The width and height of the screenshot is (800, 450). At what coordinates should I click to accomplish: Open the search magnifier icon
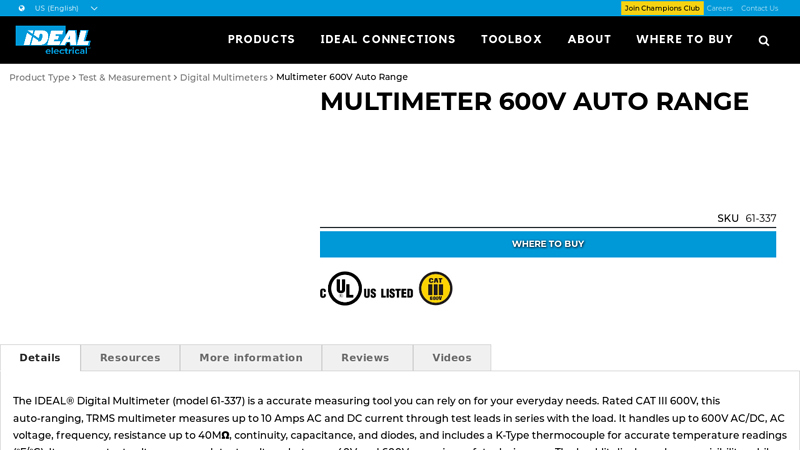[x=764, y=41]
